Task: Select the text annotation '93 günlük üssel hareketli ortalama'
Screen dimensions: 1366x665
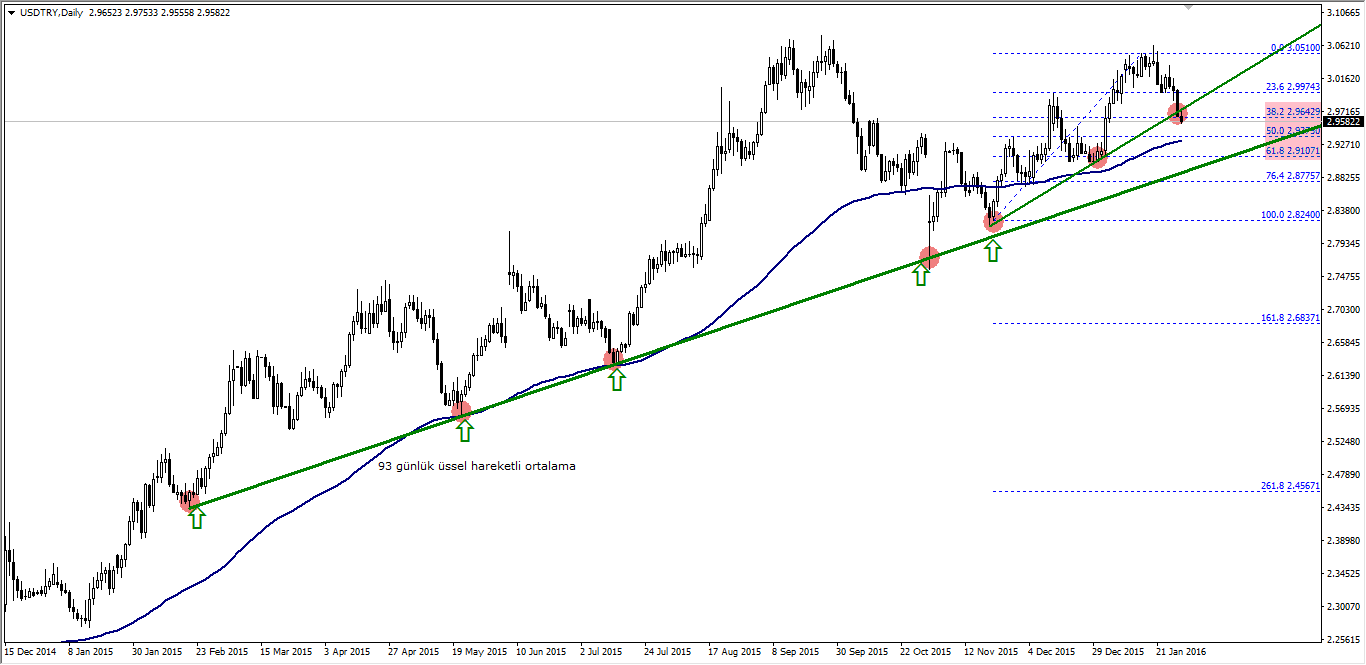Action: coord(477,466)
